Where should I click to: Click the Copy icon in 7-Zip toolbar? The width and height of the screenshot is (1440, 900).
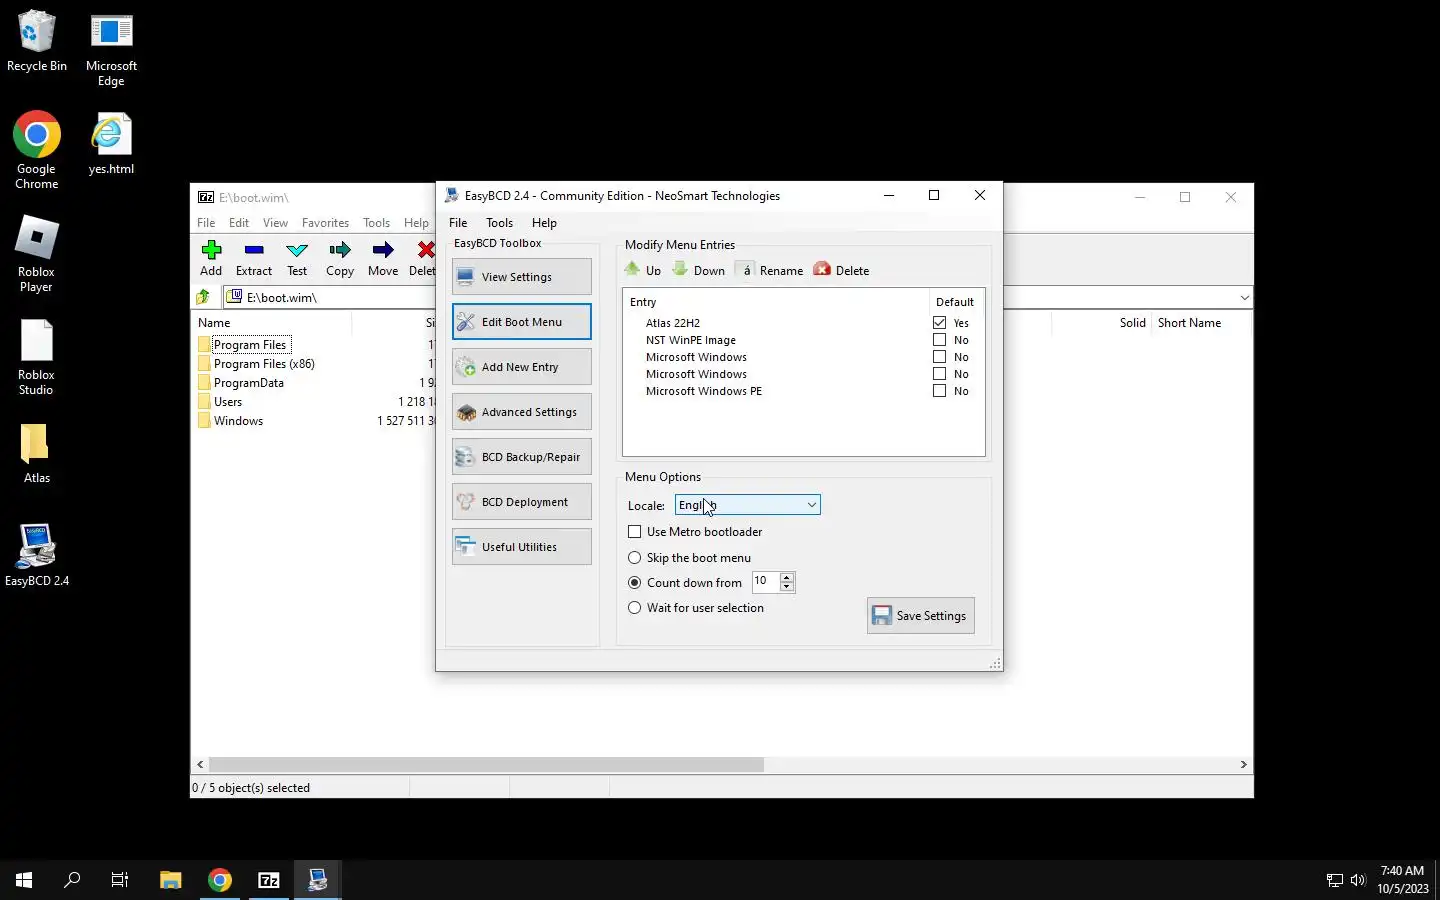(340, 250)
